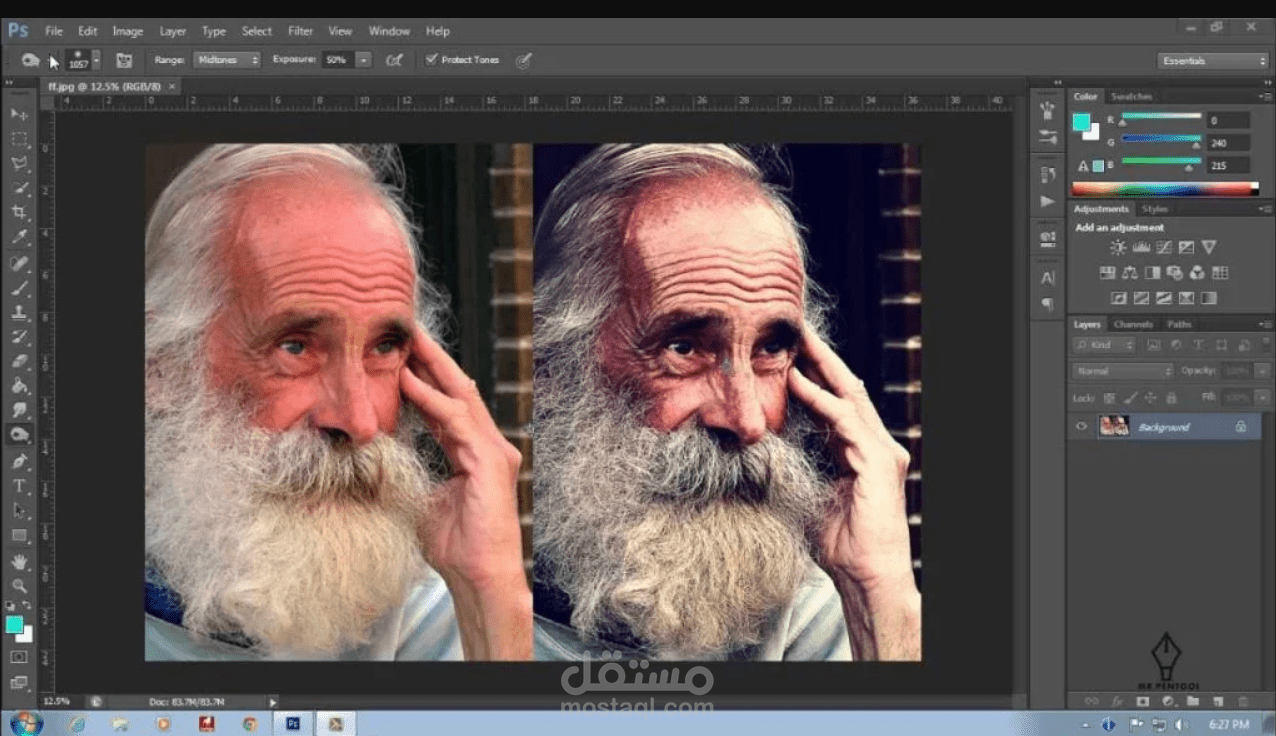Open the Normal blend mode dropdown
The height and width of the screenshot is (736, 1276).
[1122, 371]
